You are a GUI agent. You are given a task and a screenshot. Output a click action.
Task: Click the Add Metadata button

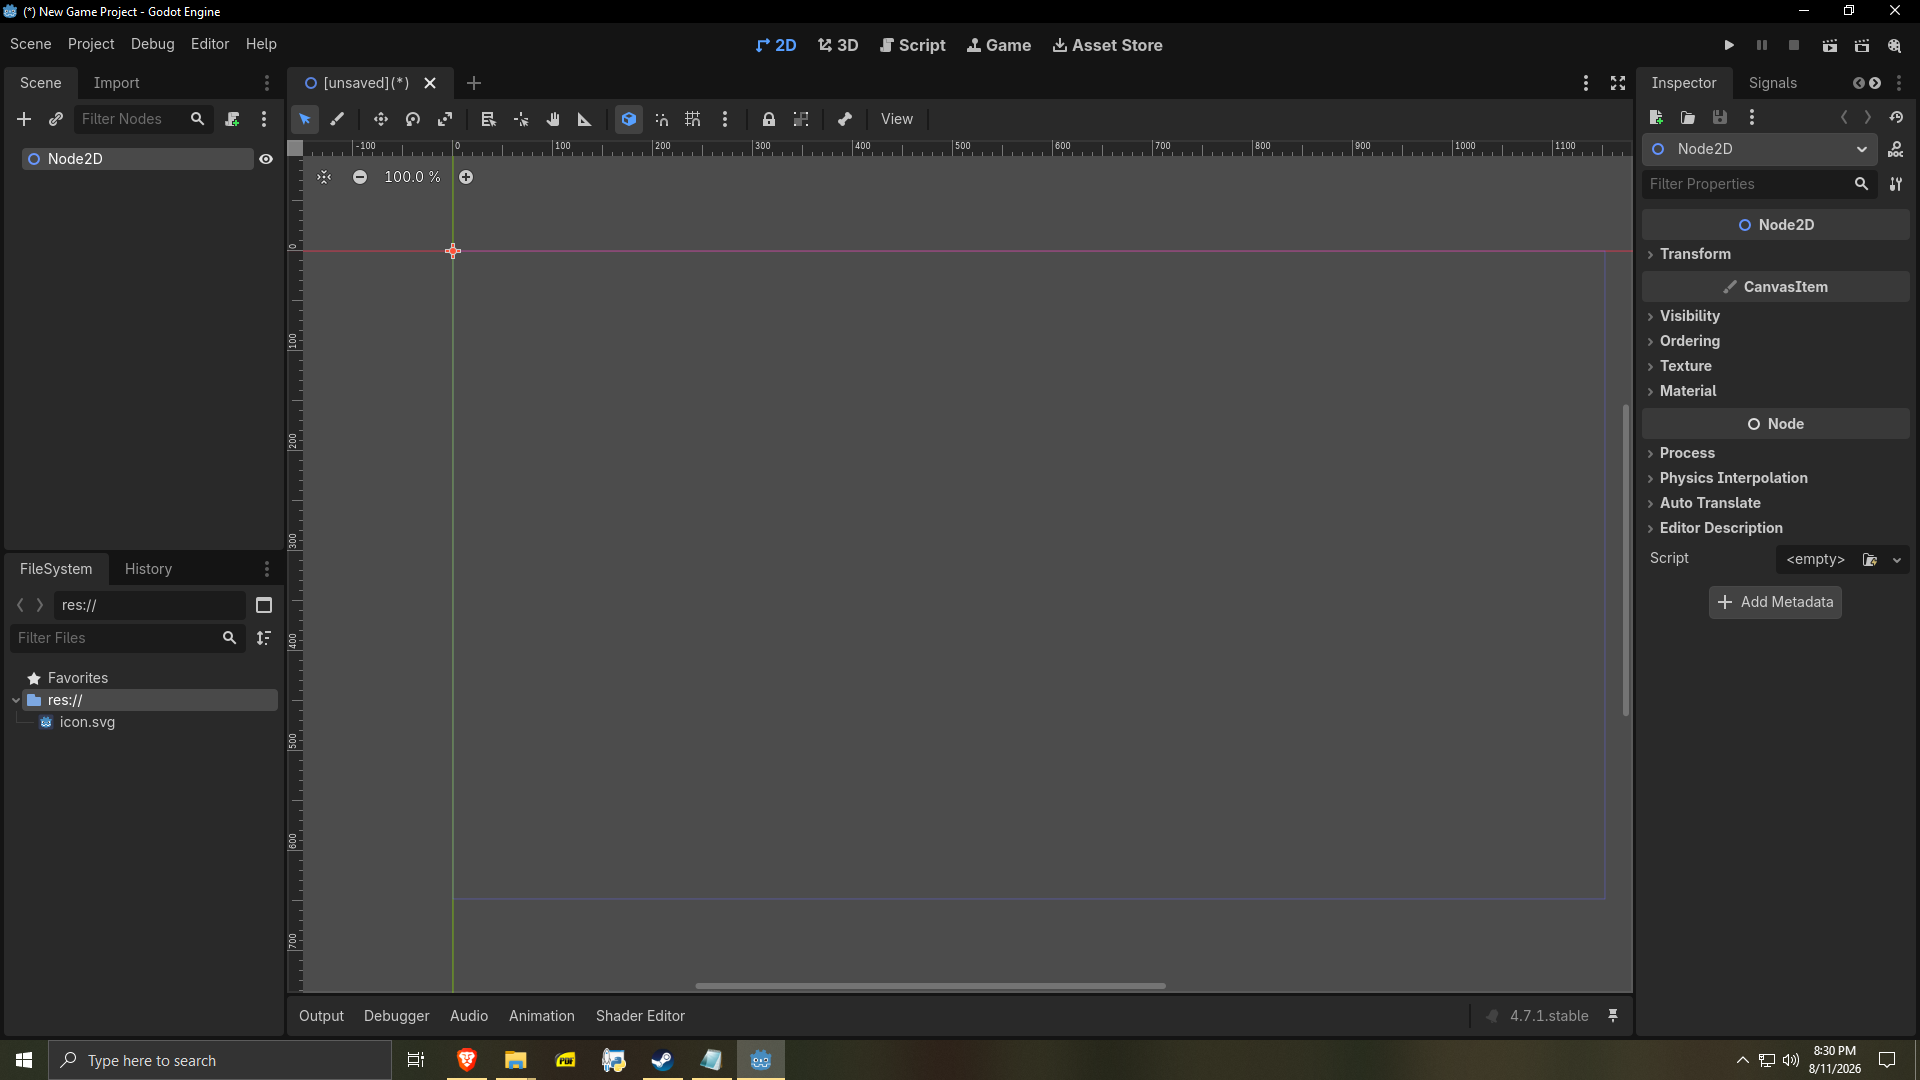click(x=1775, y=602)
